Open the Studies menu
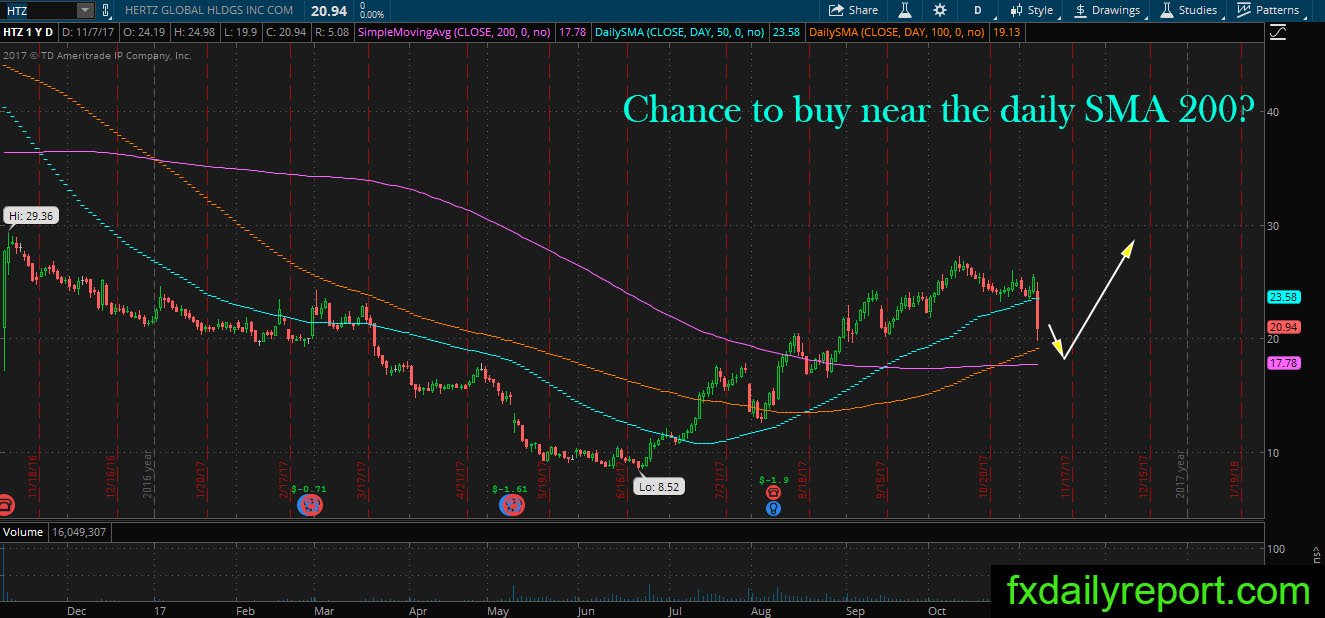1325x618 pixels. [1190, 10]
